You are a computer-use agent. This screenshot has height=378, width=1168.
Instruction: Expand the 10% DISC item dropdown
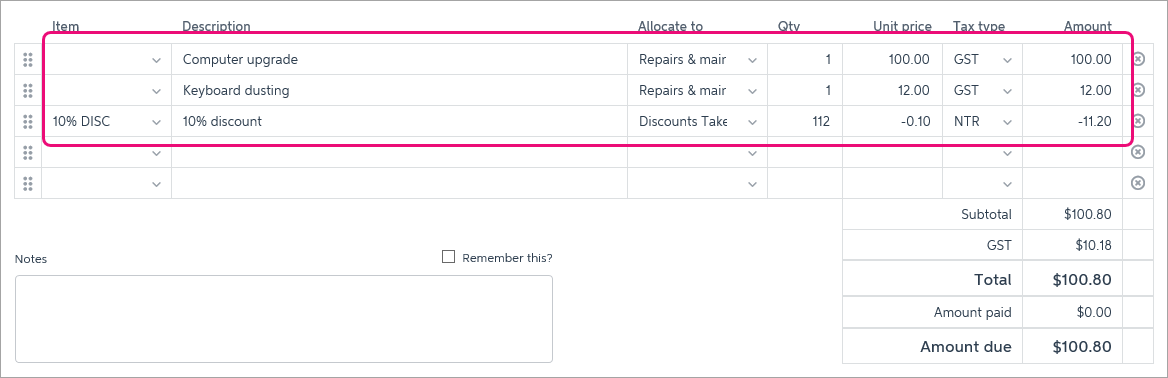click(x=107, y=121)
